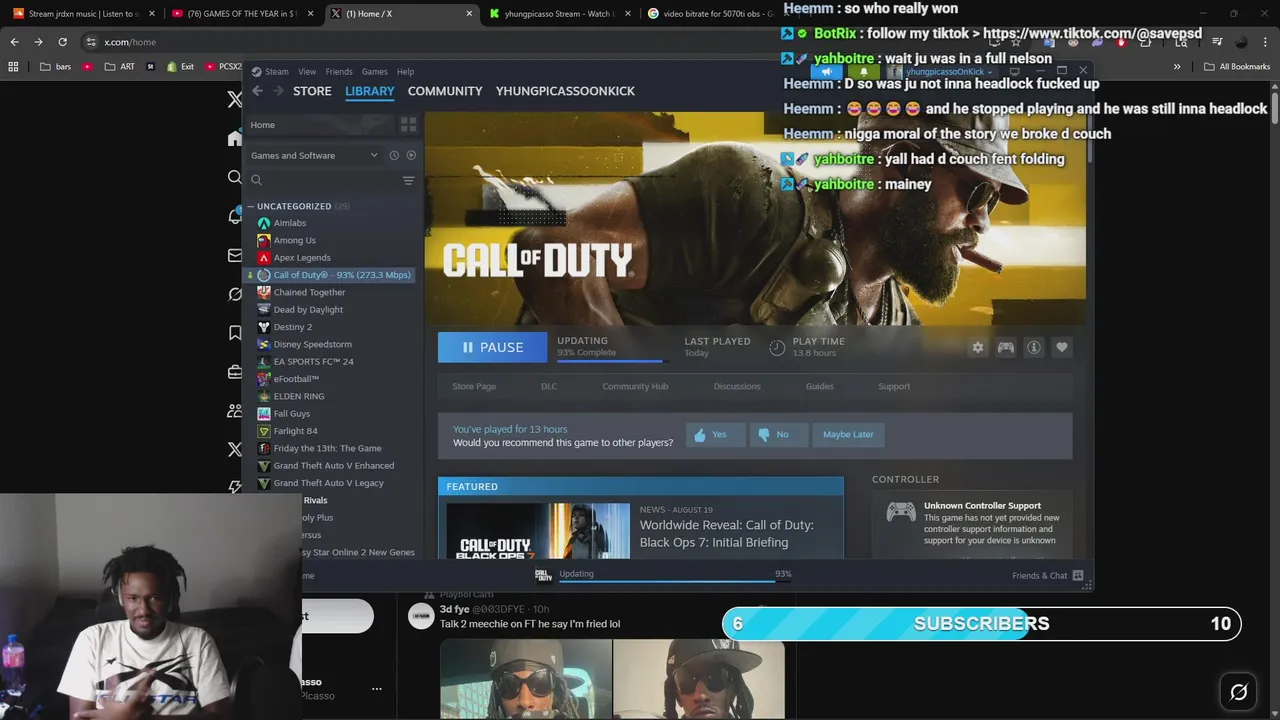Image resolution: width=1280 pixels, height=720 pixels.
Task: Open Black Ops 7 featured news thumbnail
Action: pos(538,531)
